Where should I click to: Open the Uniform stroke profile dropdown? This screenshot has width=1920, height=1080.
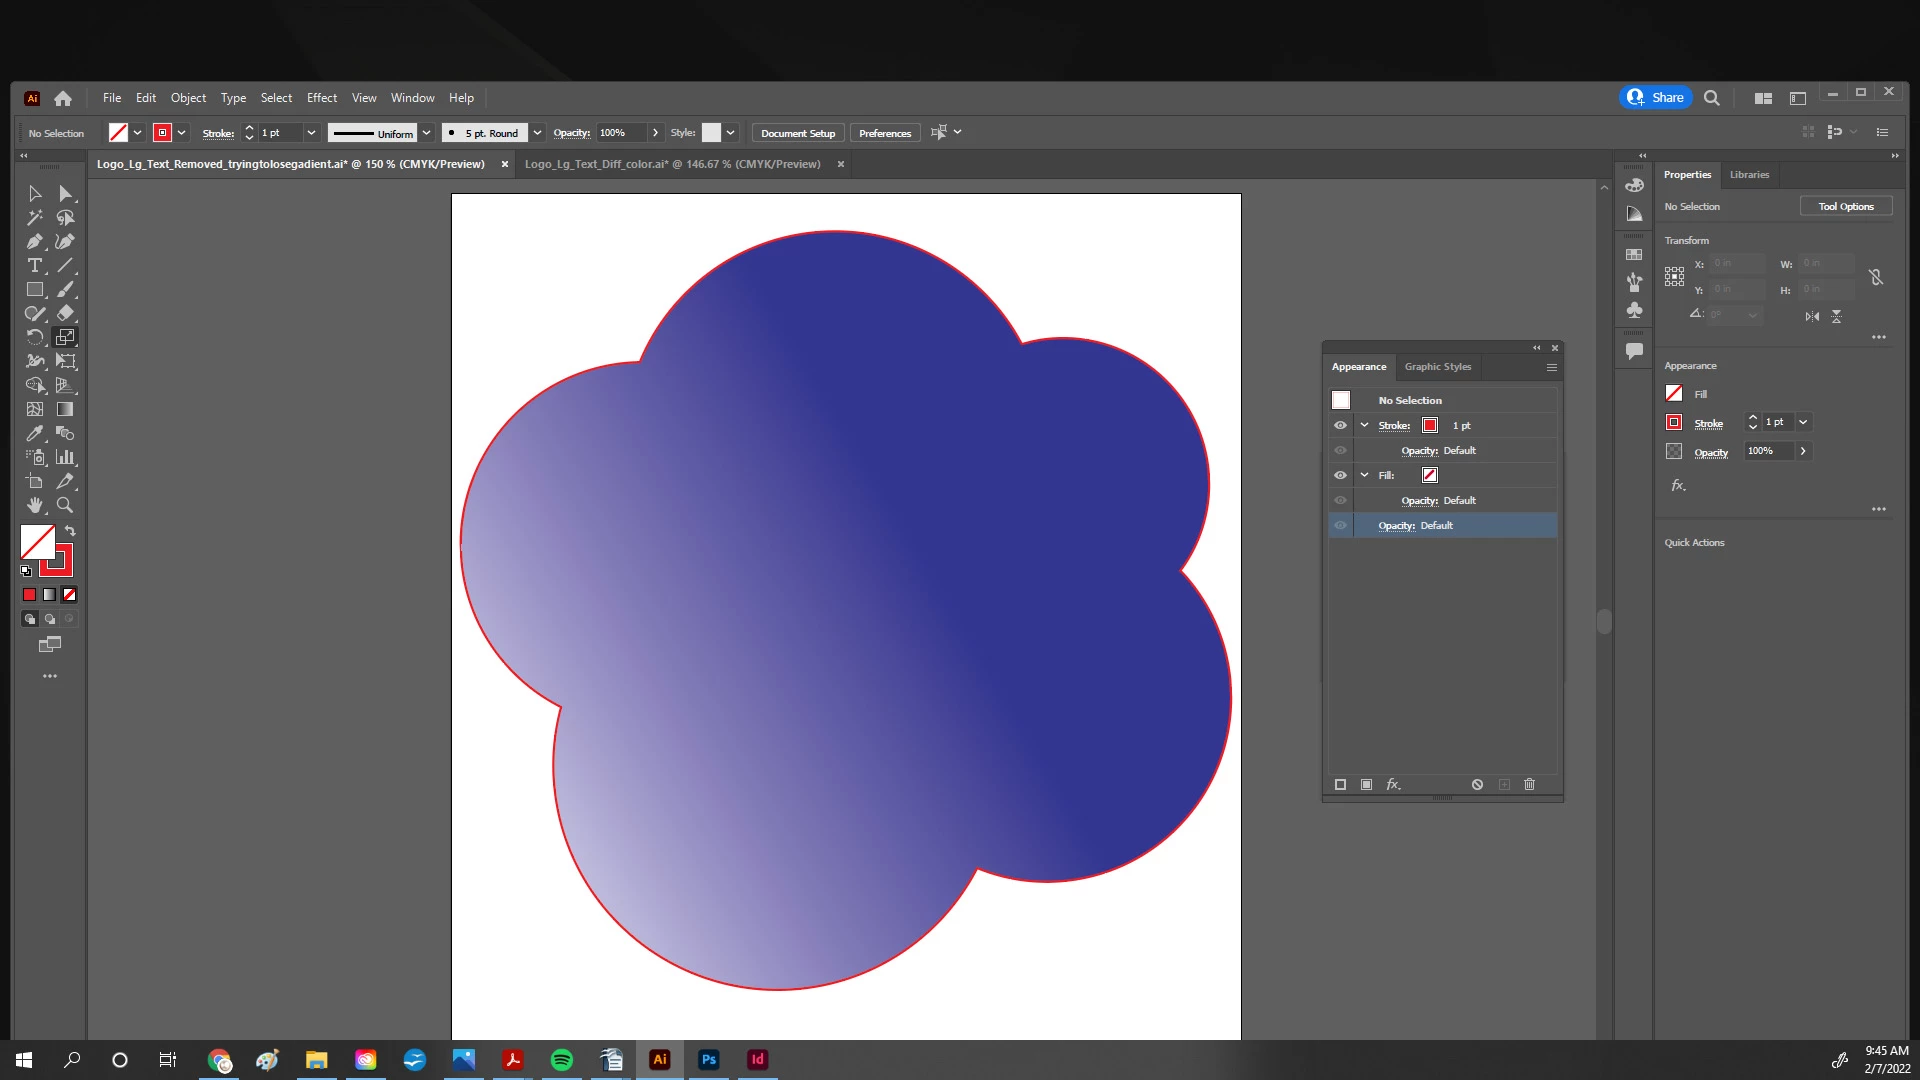tap(426, 133)
